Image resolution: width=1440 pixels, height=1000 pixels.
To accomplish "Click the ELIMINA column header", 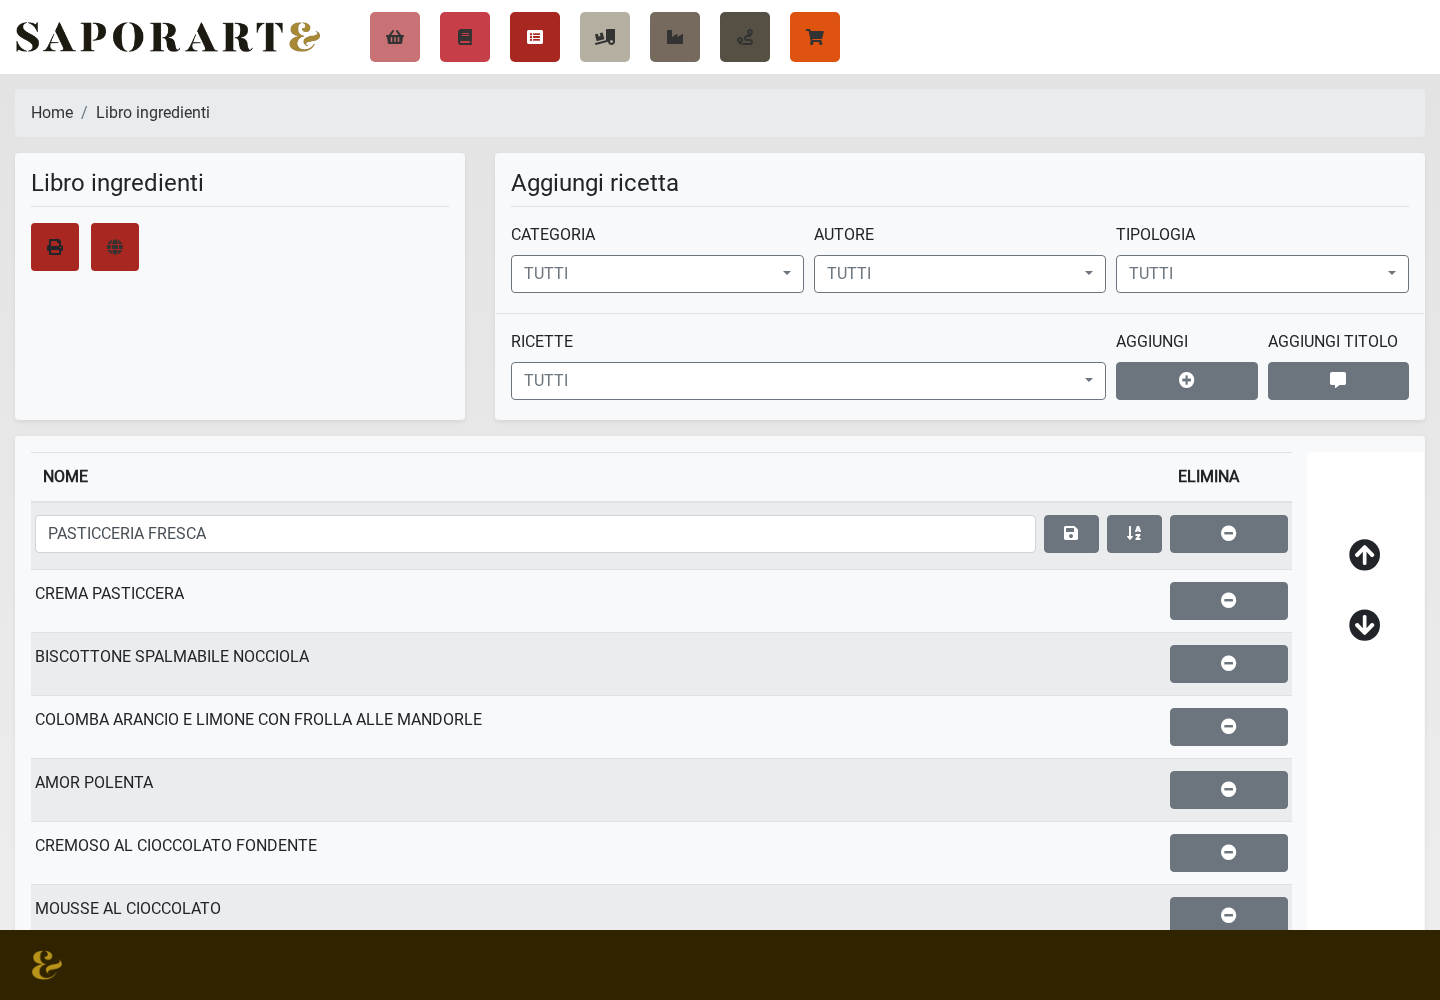I will (1208, 477).
